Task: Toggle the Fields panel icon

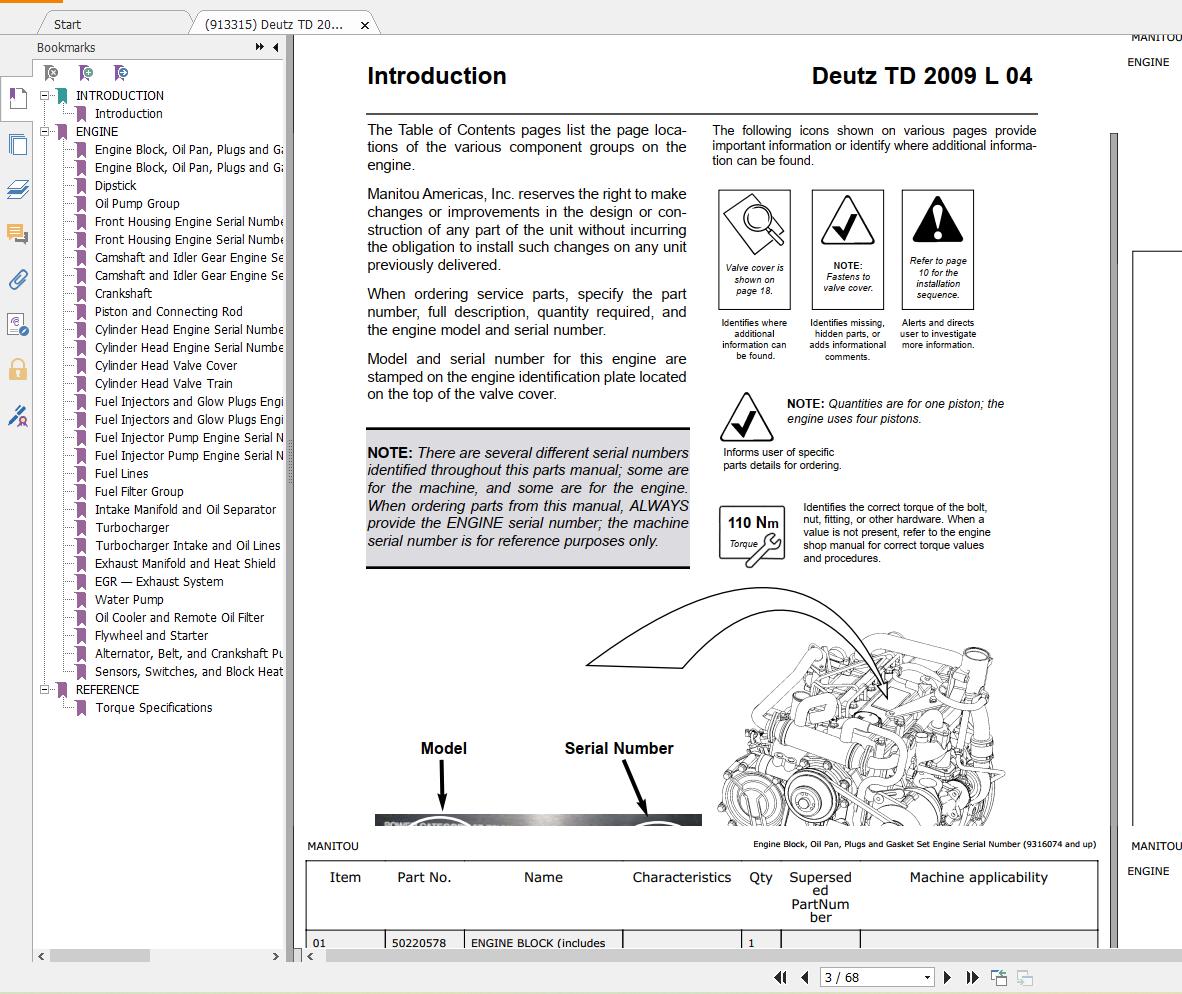Action: (x=18, y=325)
